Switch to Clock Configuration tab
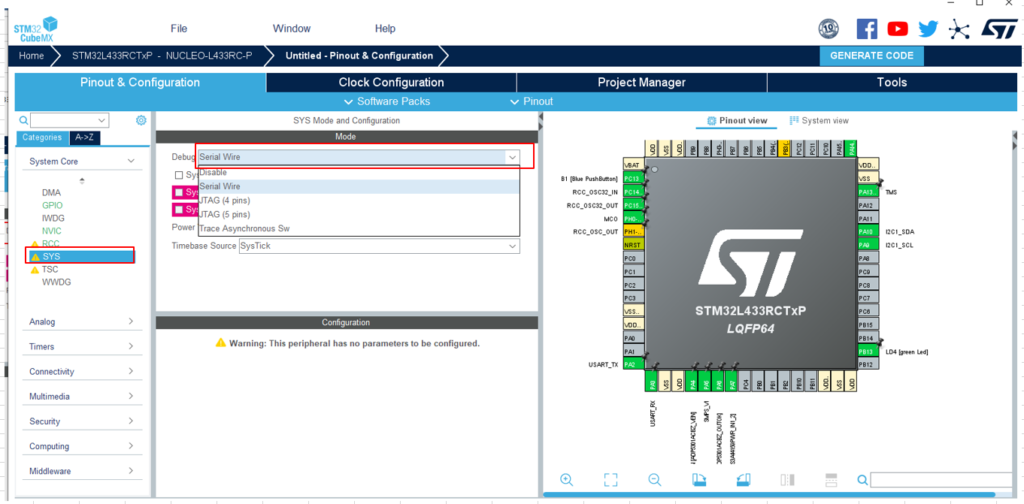Viewport: 1024px width, 504px height. coord(391,82)
